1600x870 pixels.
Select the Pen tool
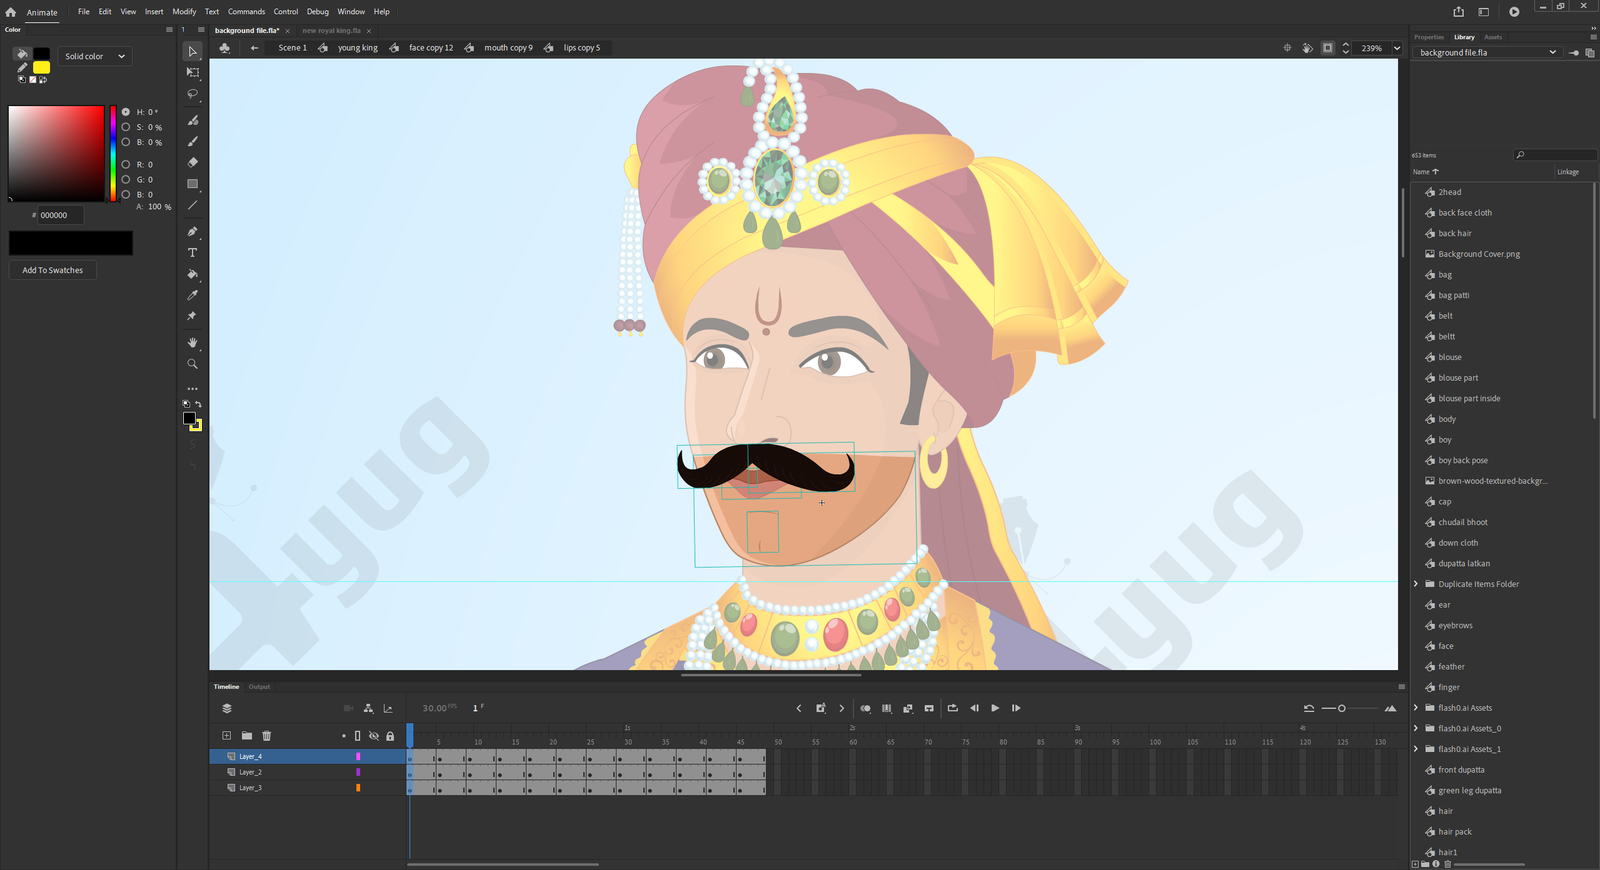(192, 231)
